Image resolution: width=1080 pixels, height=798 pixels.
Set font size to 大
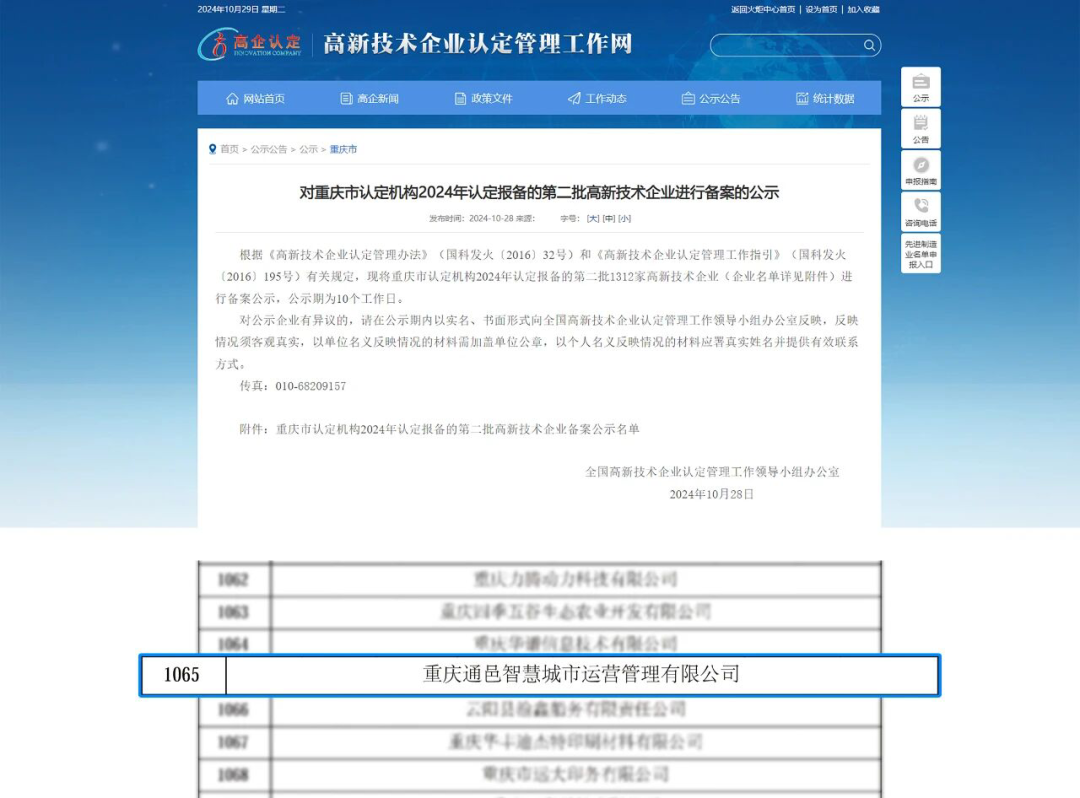click(593, 218)
